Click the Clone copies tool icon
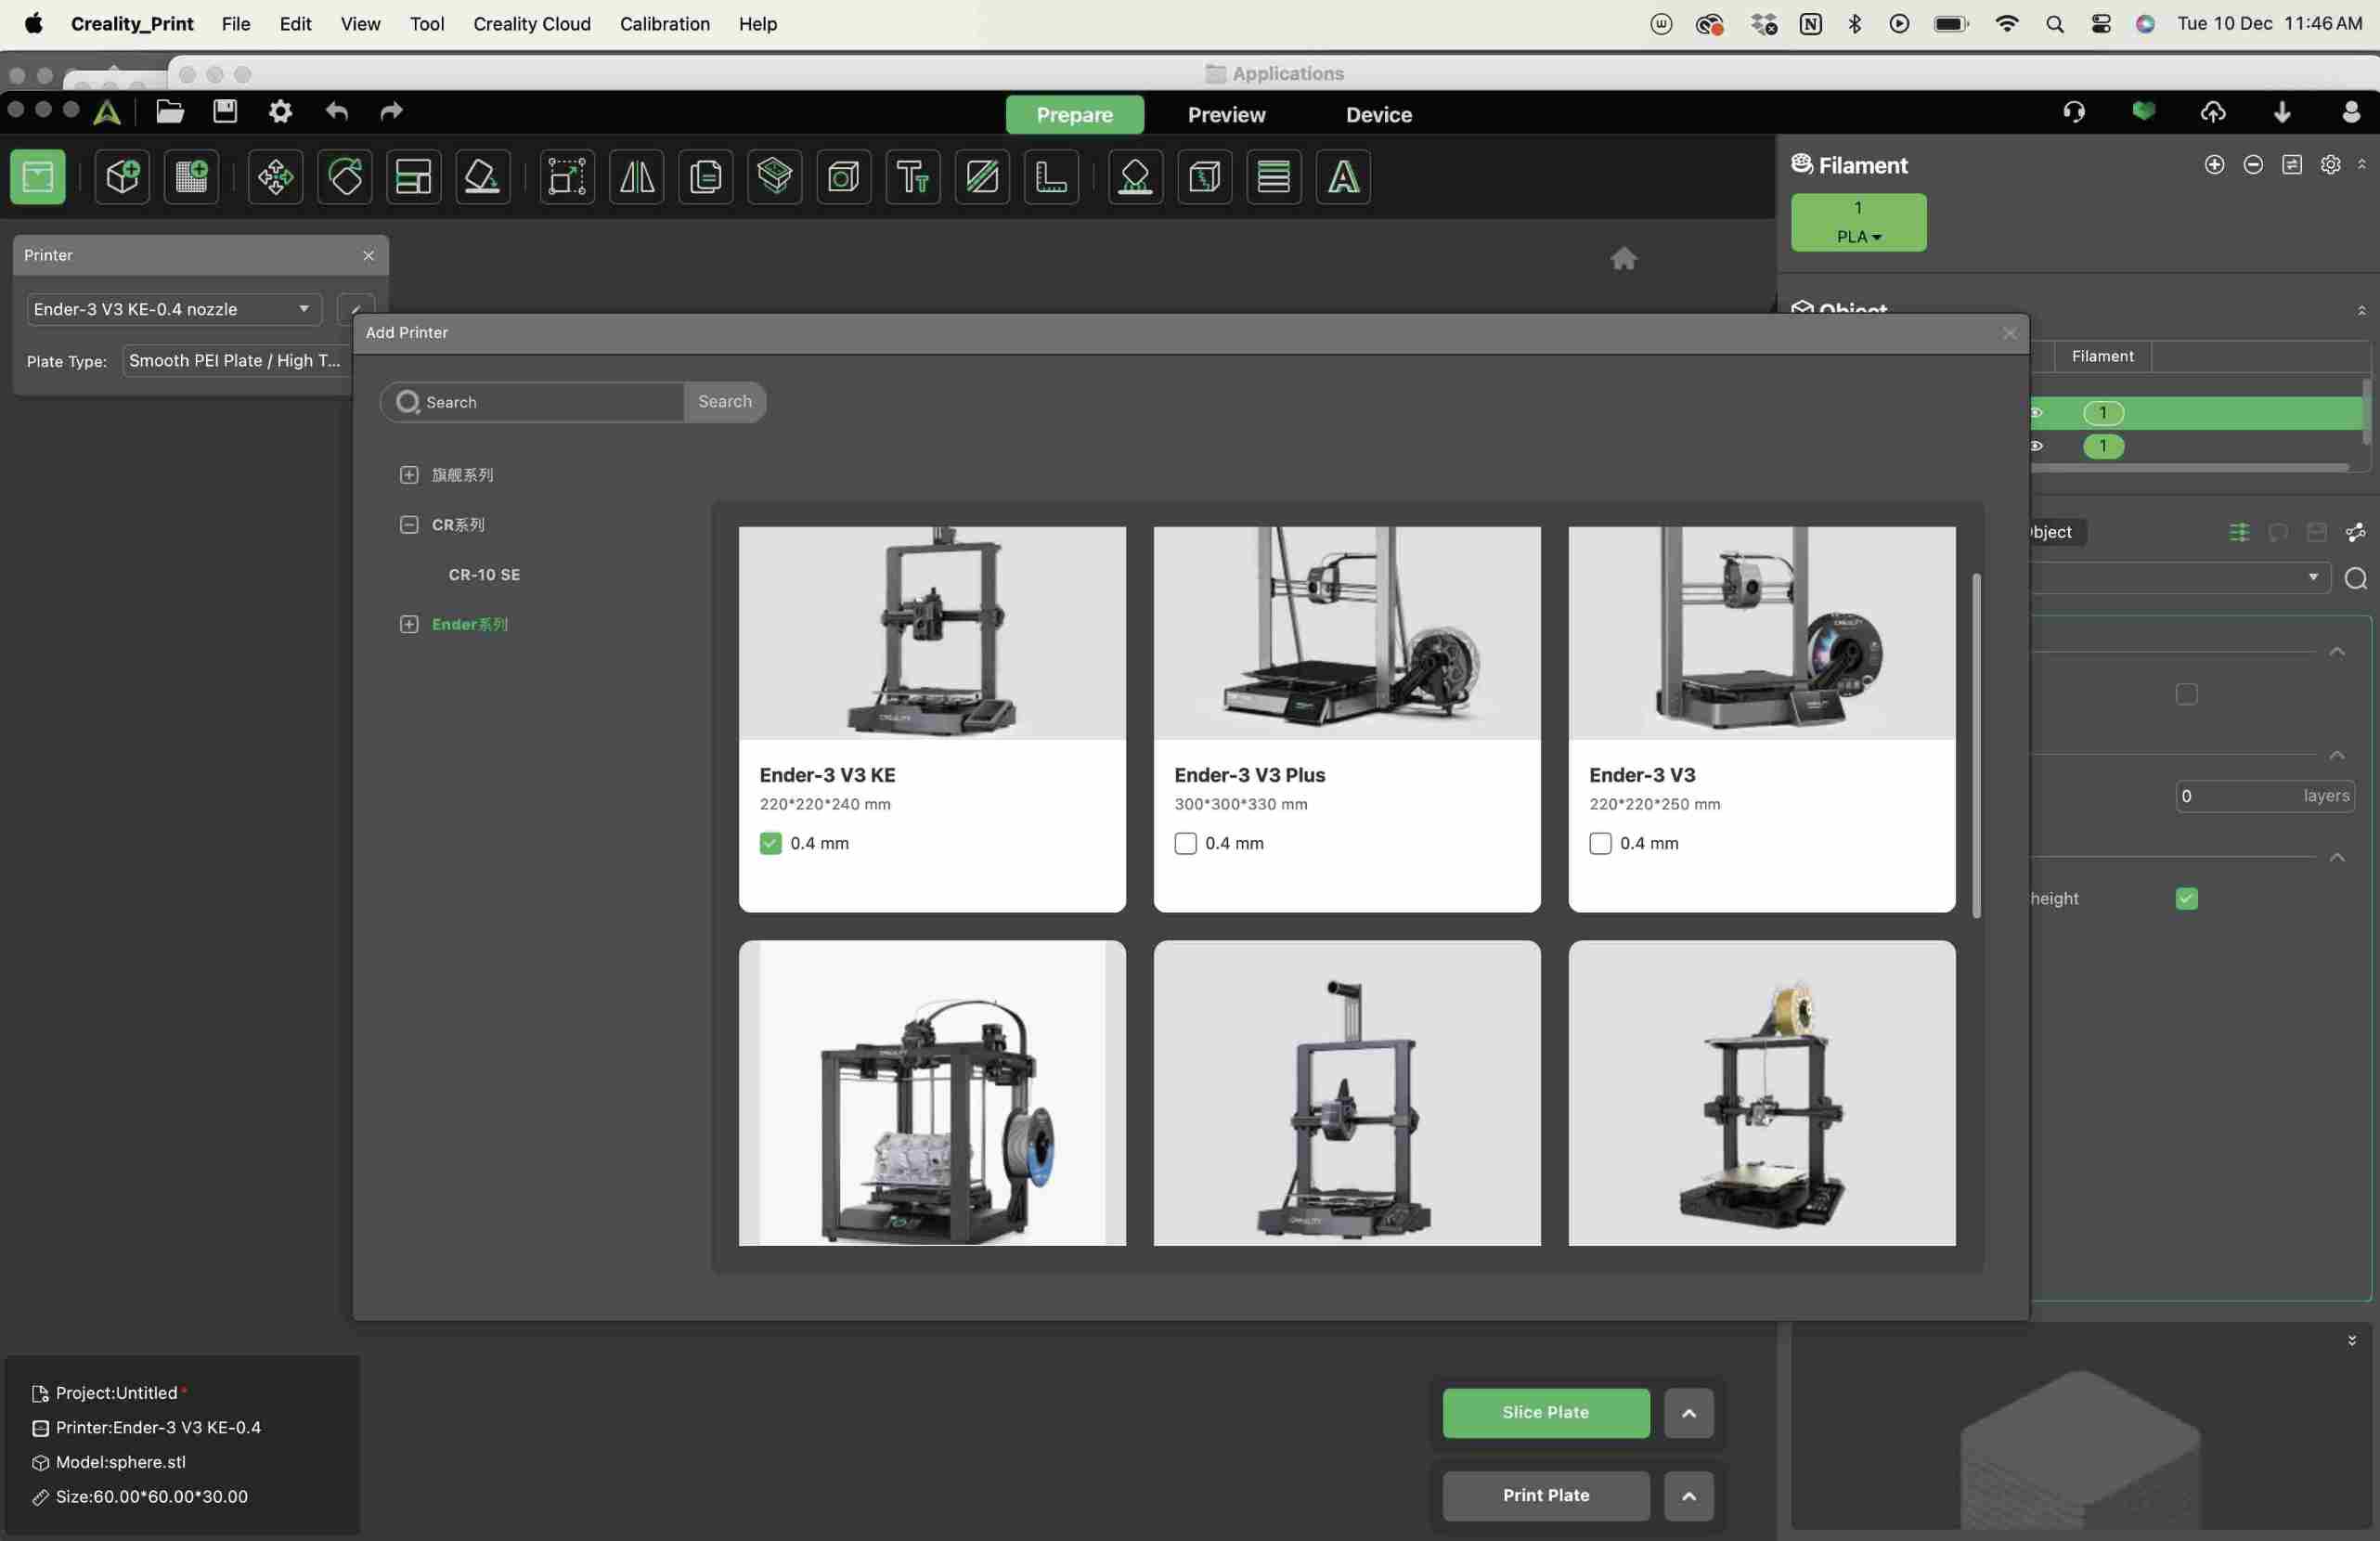The width and height of the screenshot is (2380, 1541). point(705,177)
